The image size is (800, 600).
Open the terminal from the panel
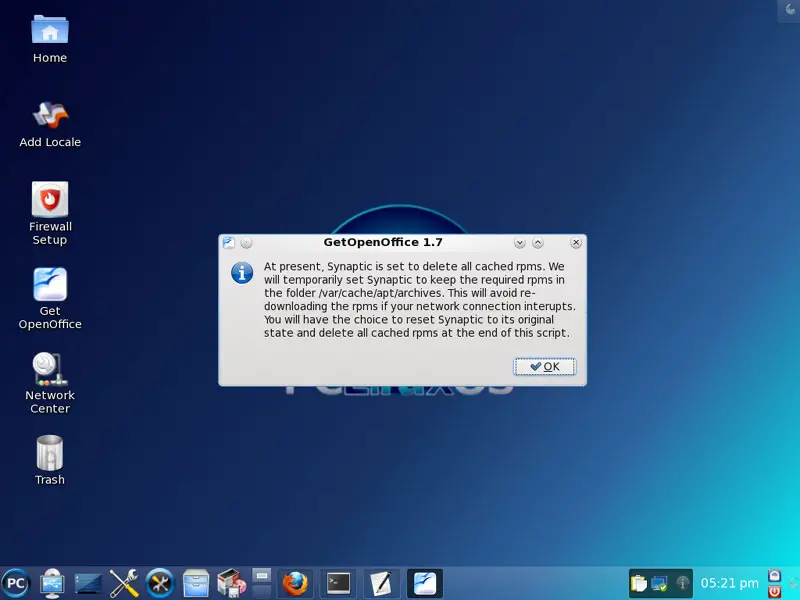coord(338,583)
